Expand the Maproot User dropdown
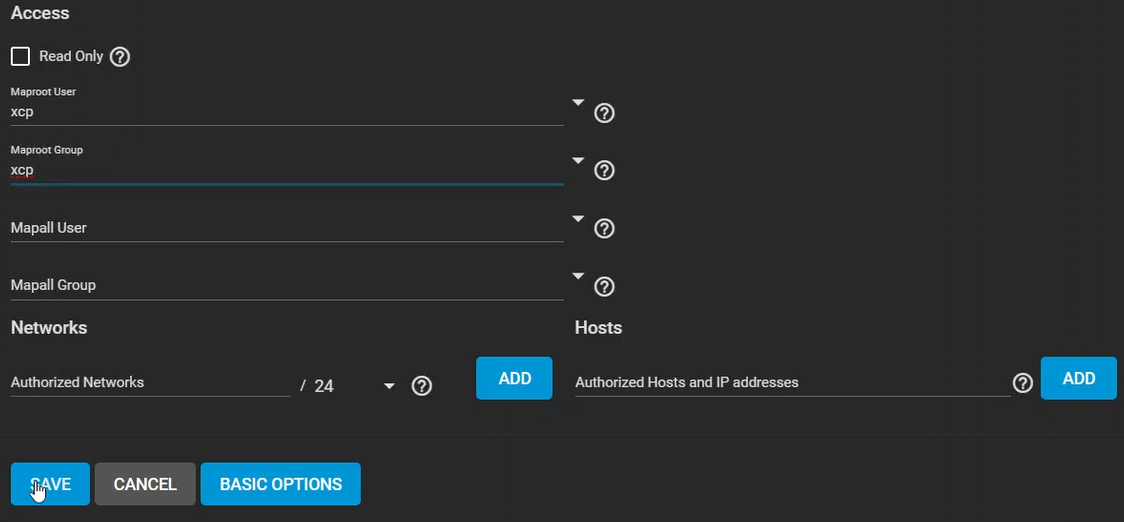1124x522 pixels. click(577, 102)
